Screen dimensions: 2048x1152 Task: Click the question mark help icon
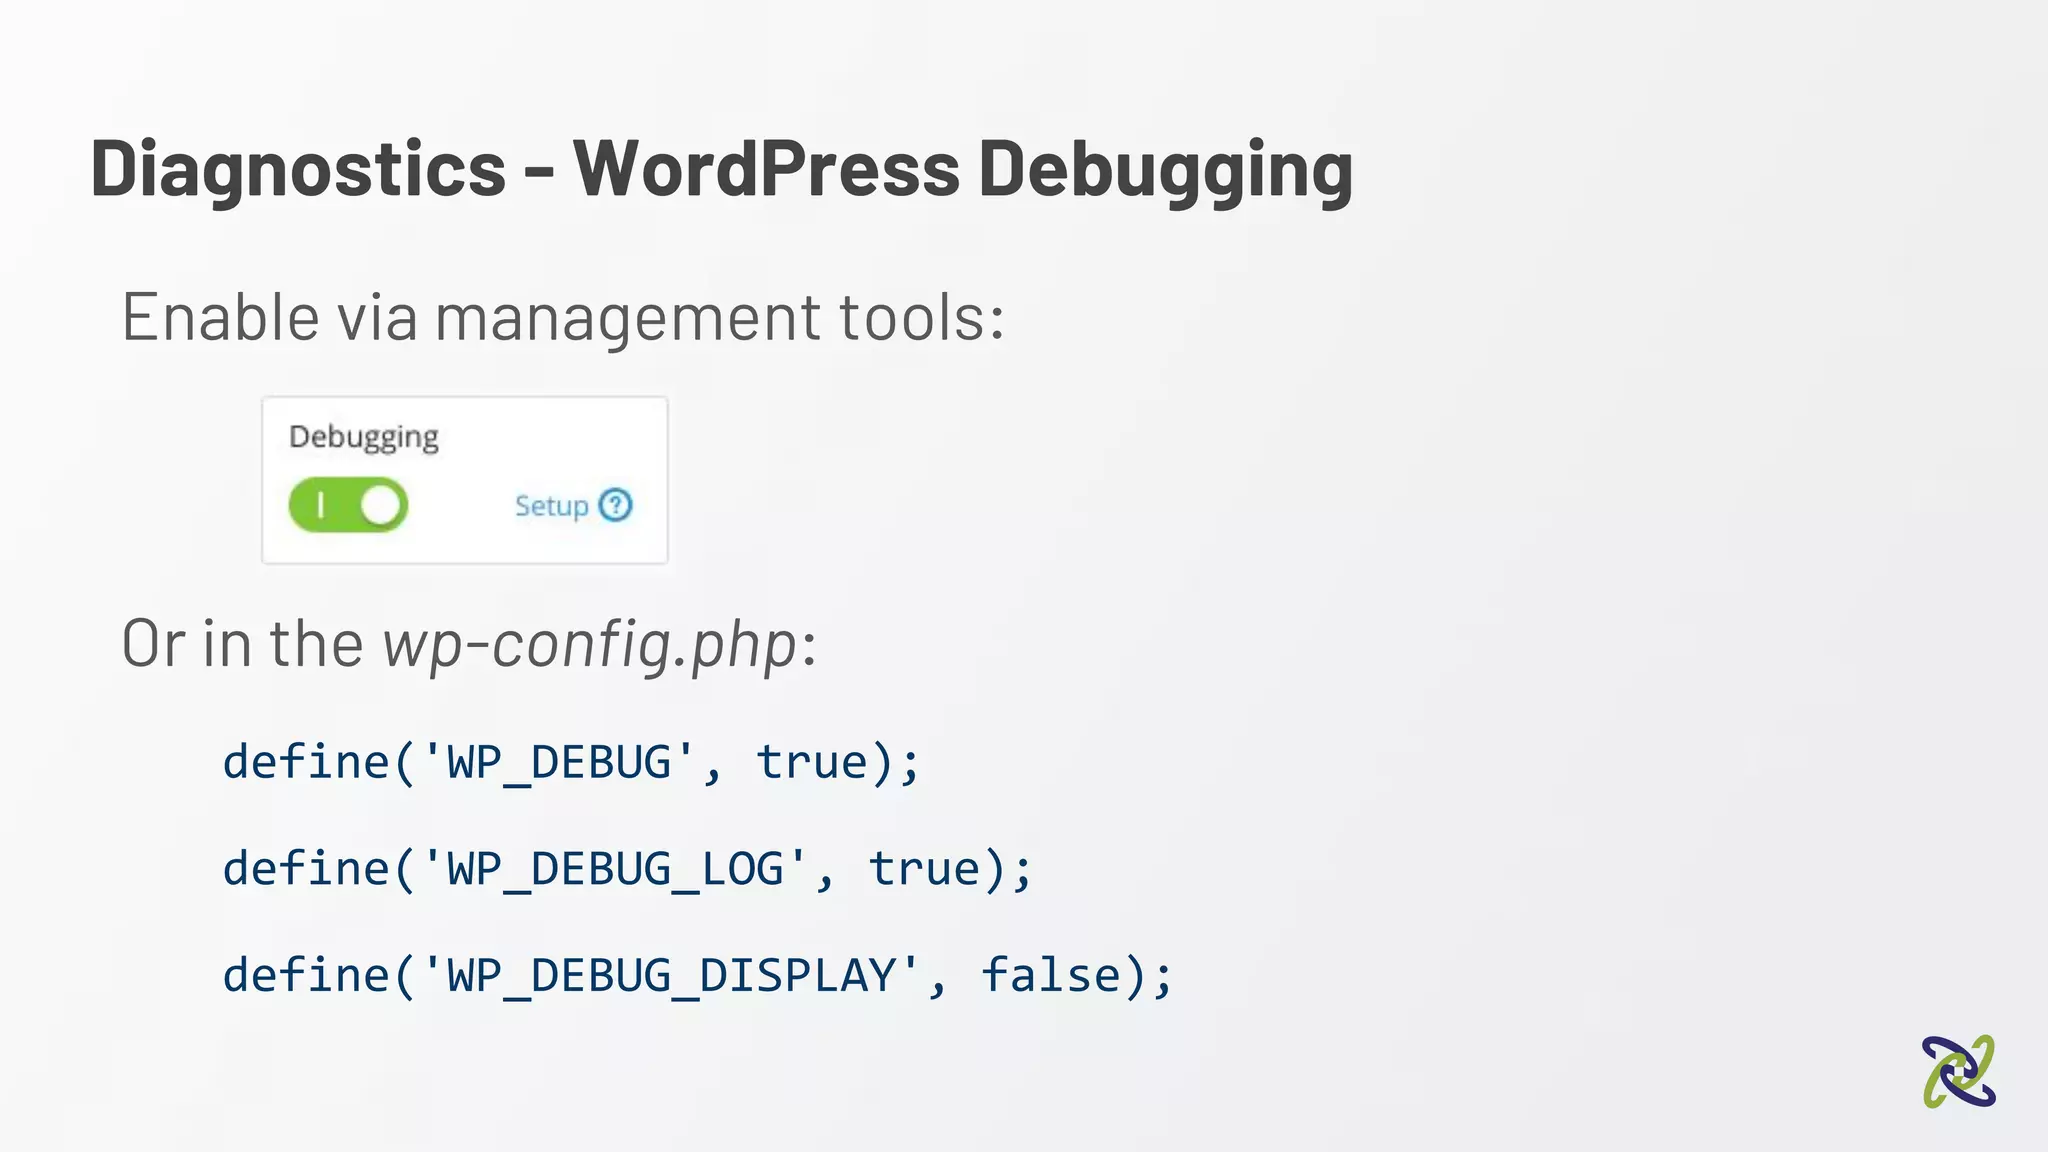pyautogui.click(x=615, y=505)
